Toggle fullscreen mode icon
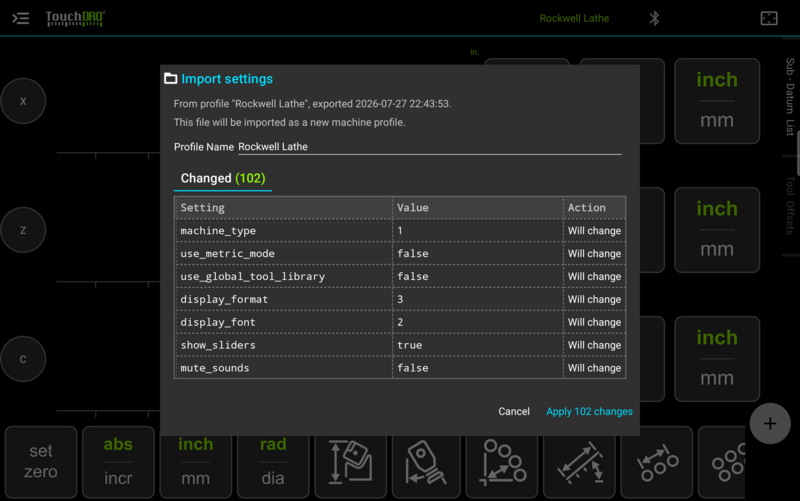 point(769,19)
